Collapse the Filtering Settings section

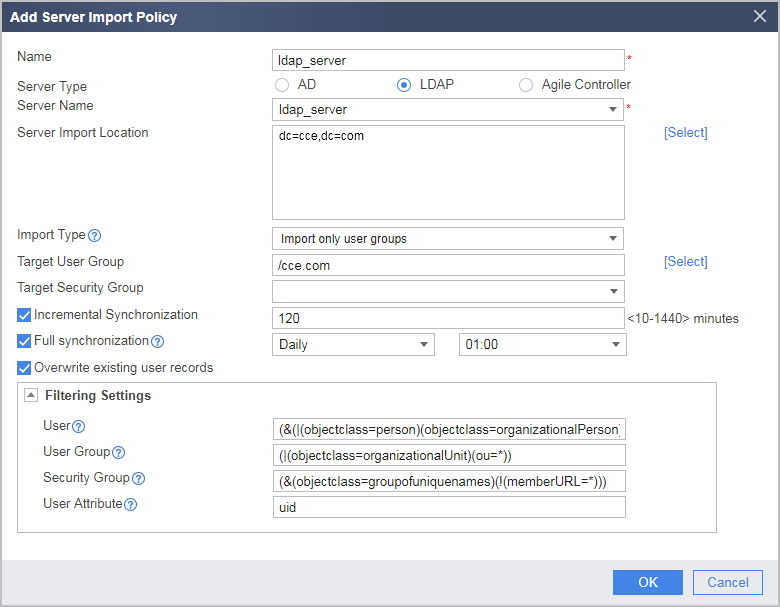coord(31,396)
